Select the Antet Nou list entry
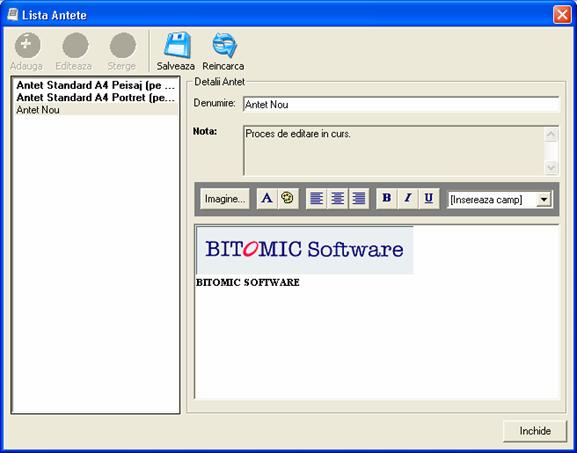Viewport: 577px width, 453px height. (x=95, y=110)
